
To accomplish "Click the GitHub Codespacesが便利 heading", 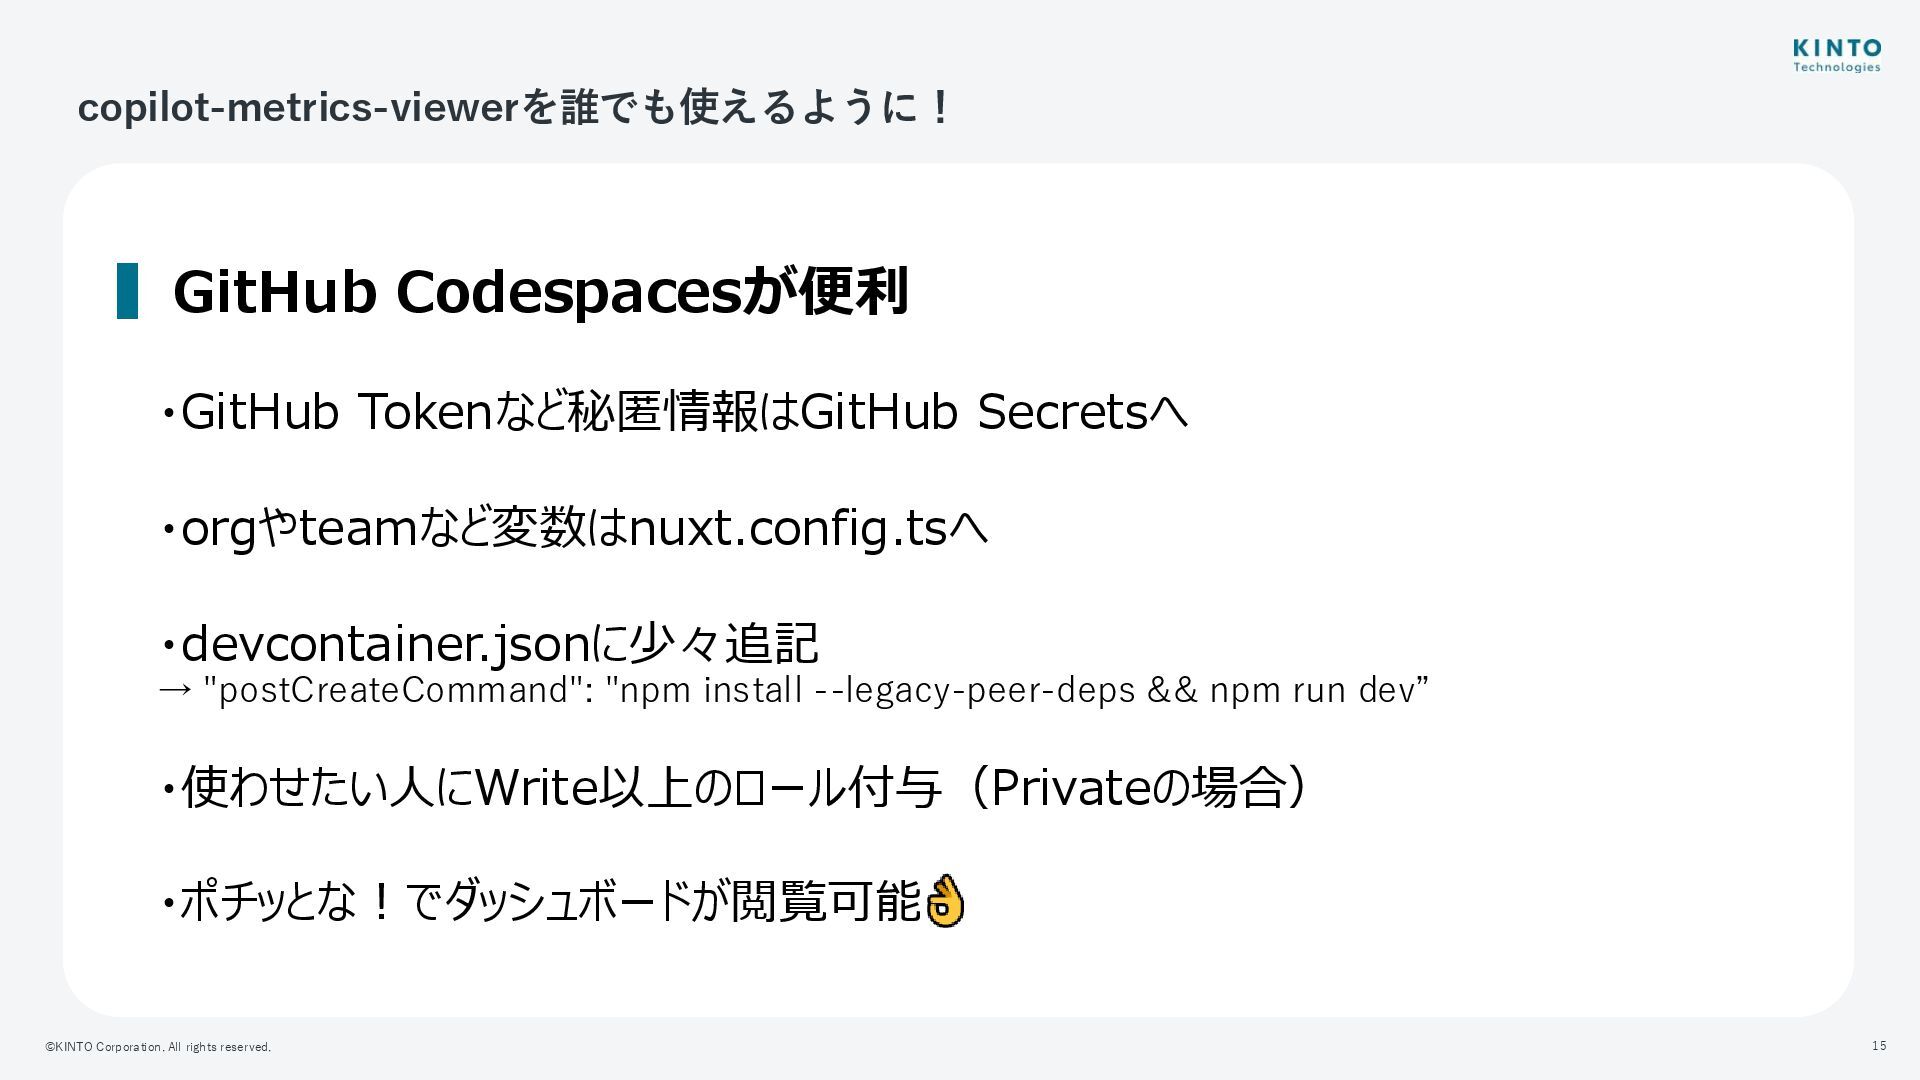I will pos(540,291).
